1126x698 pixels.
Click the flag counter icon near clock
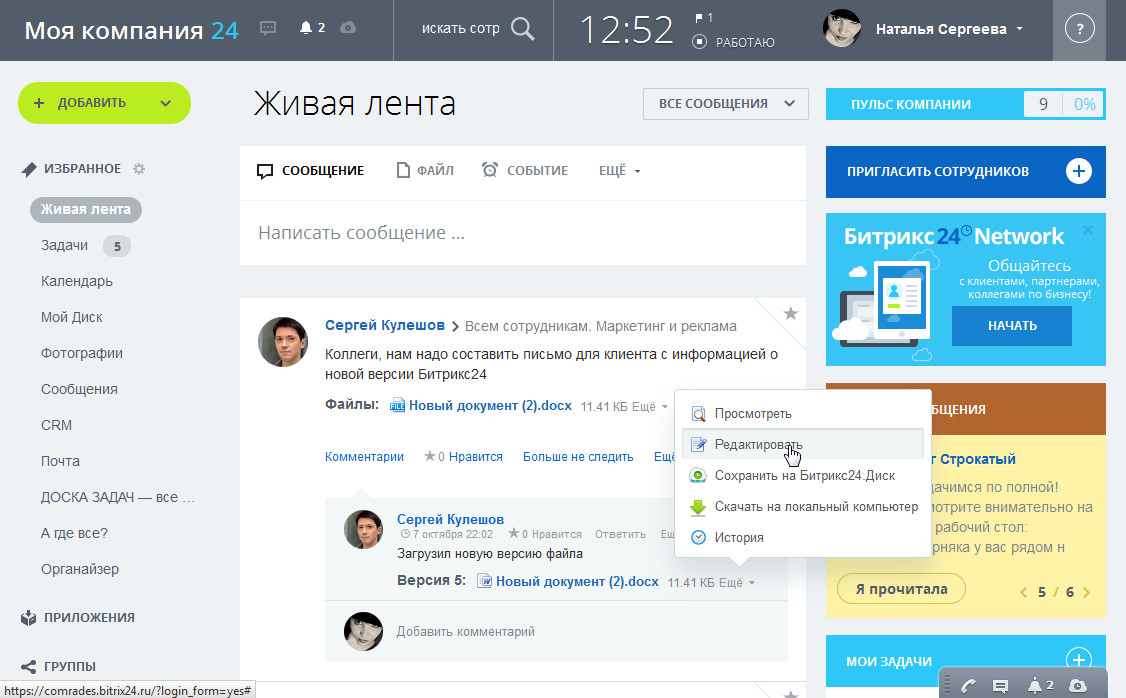click(703, 17)
